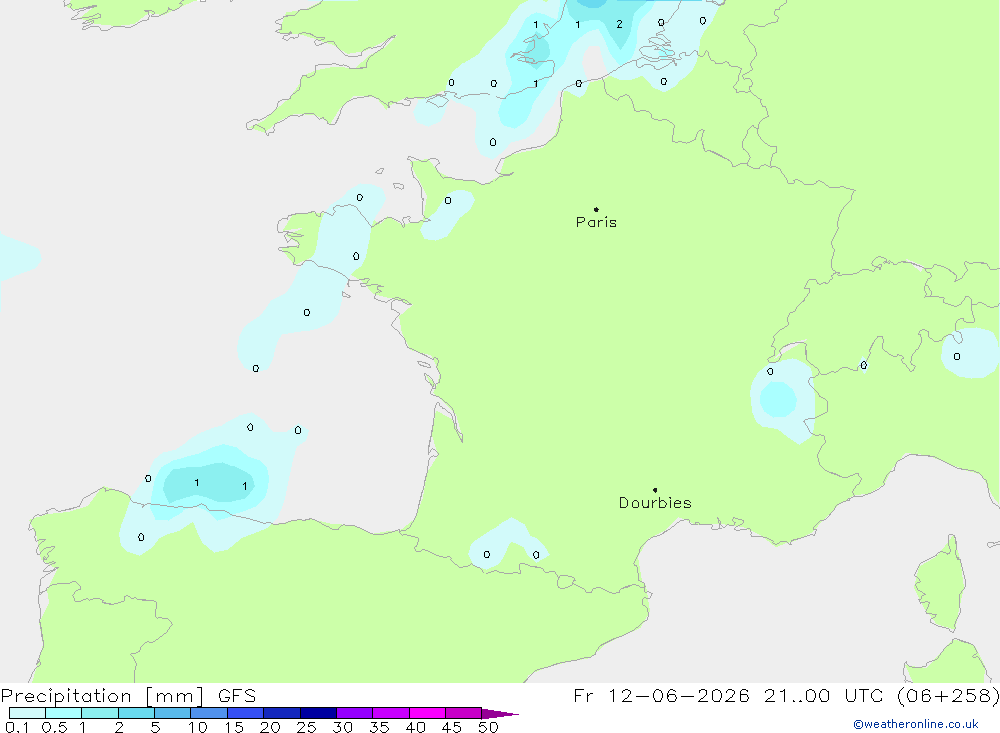This screenshot has width=1000, height=733.
Task: Click the Dourbies town label
Action: pos(655,503)
